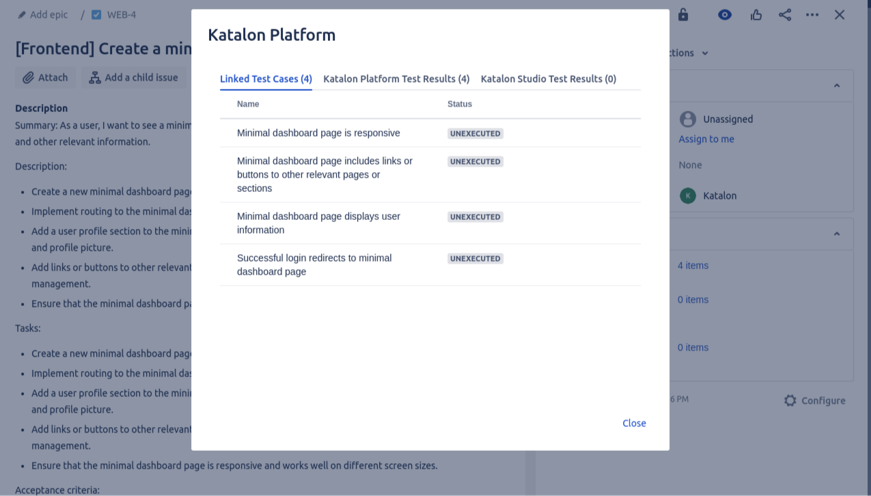Click Add a child issue button
The width and height of the screenshot is (871, 496).
pos(133,78)
